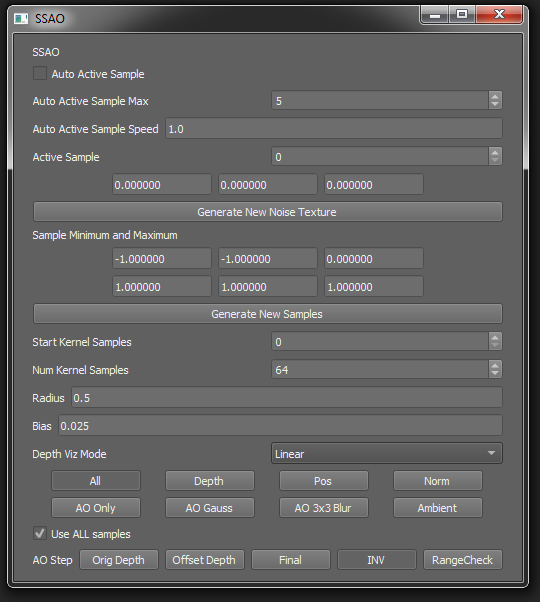
Task: Show the AO Gauss view
Action: pyautogui.click(x=210, y=508)
